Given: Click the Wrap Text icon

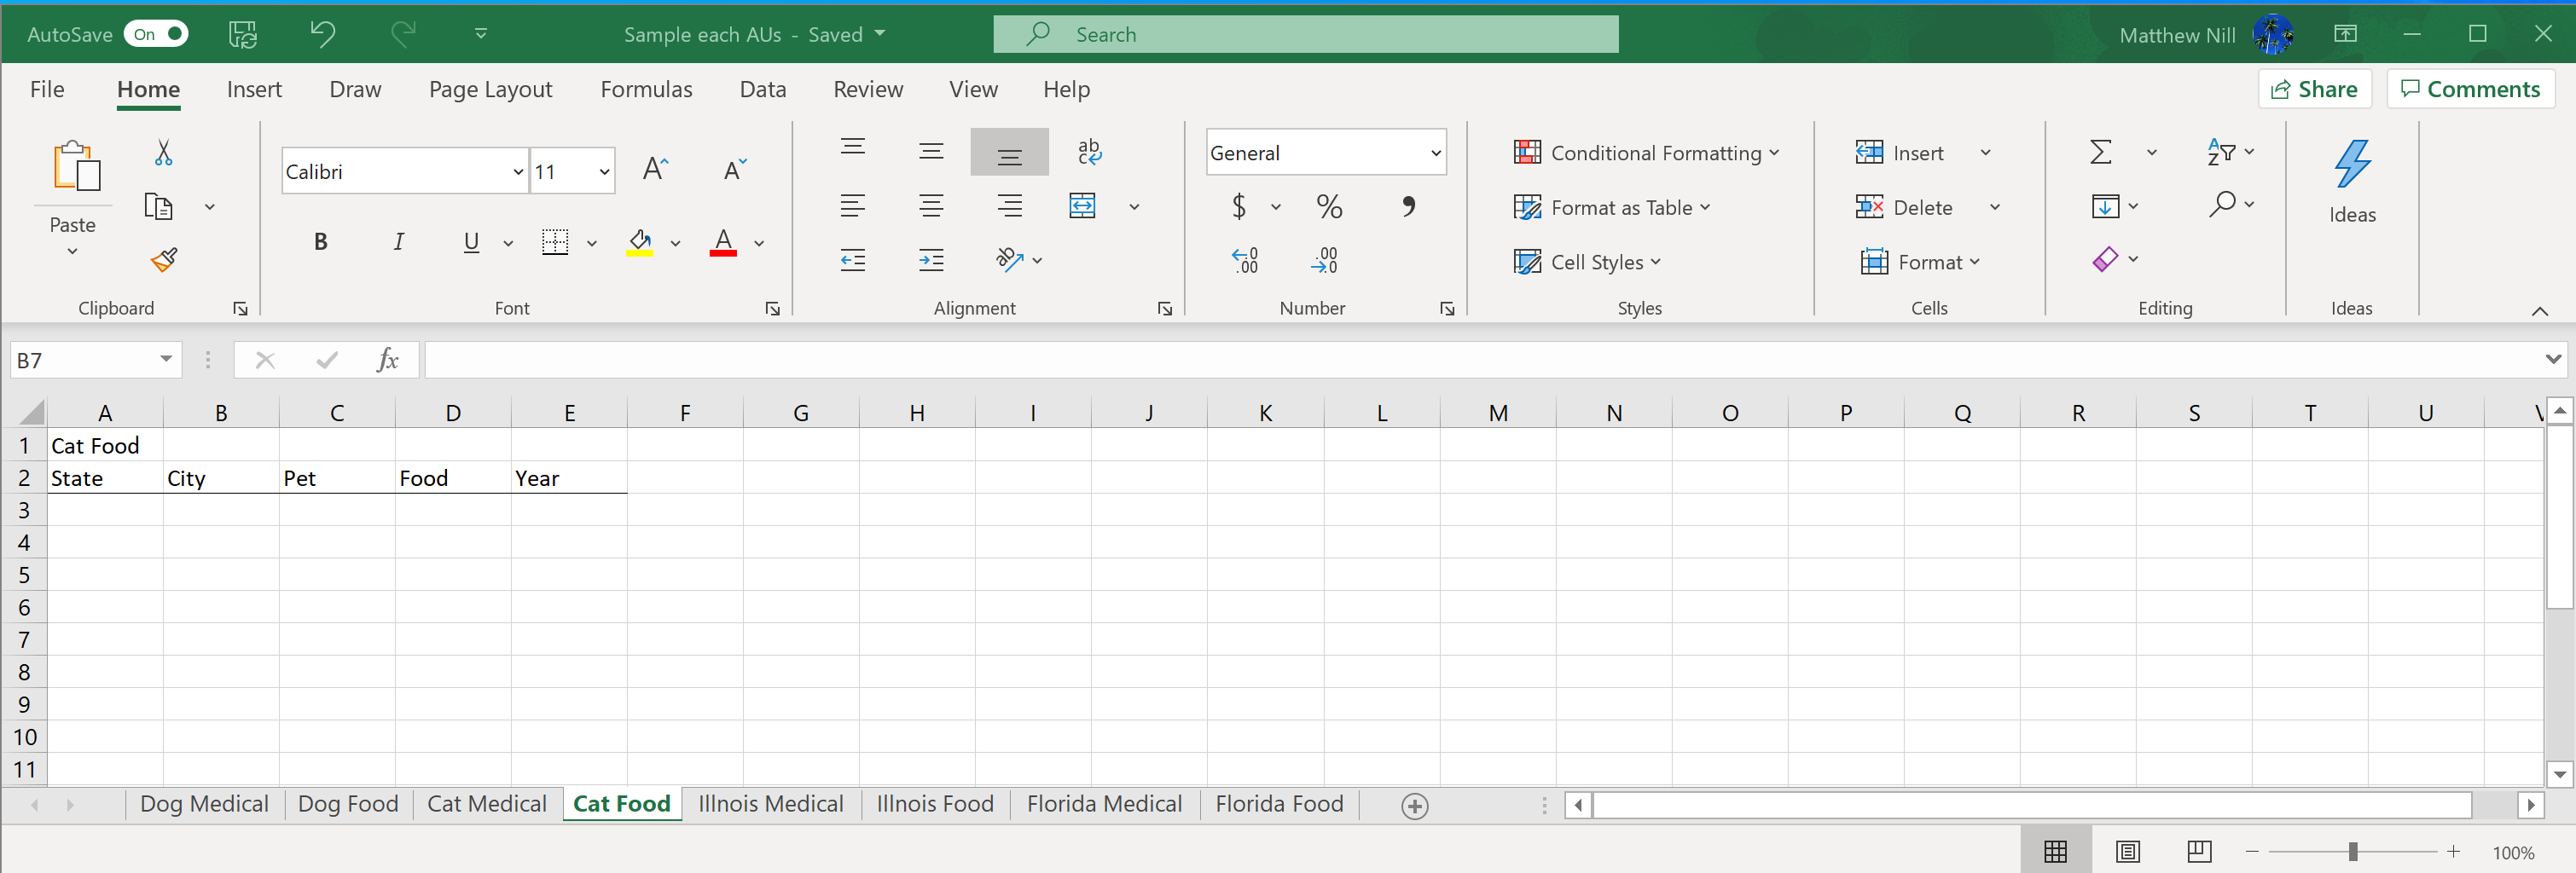Looking at the screenshot, I should tap(1089, 152).
